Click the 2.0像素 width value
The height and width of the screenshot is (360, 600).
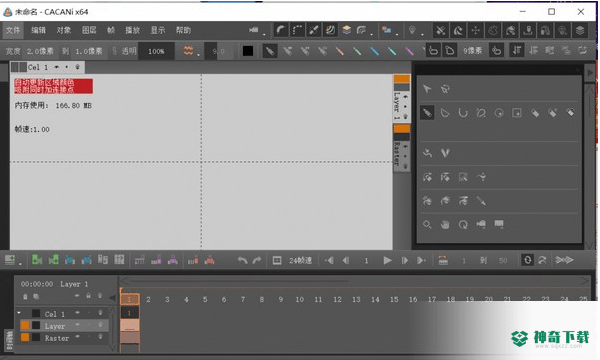(x=40, y=51)
